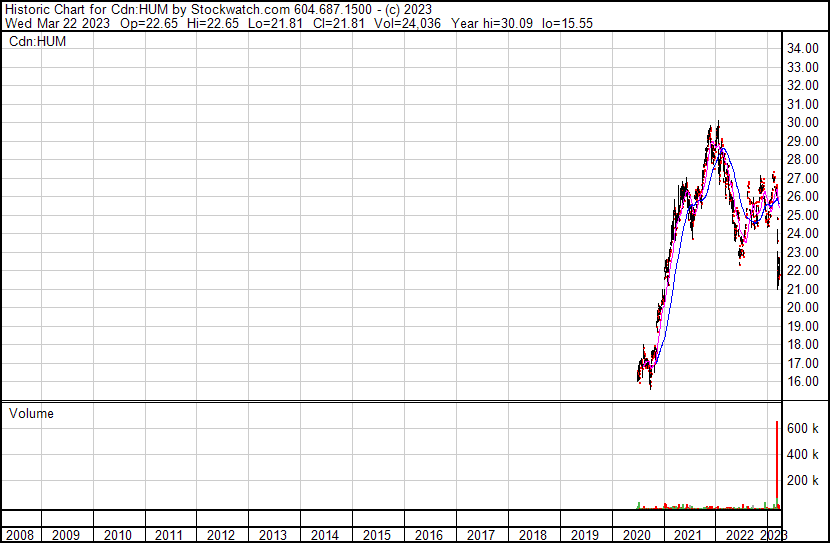Select the 400 k volume axis label
The width and height of the screenshot is (830, 543).
[x=804, y=455]
